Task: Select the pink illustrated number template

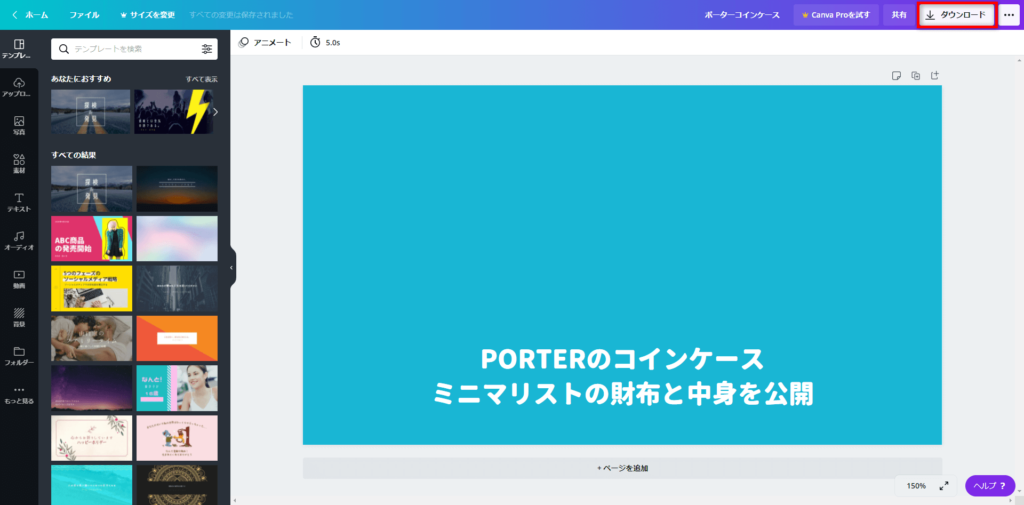Action: coord(177,438)
